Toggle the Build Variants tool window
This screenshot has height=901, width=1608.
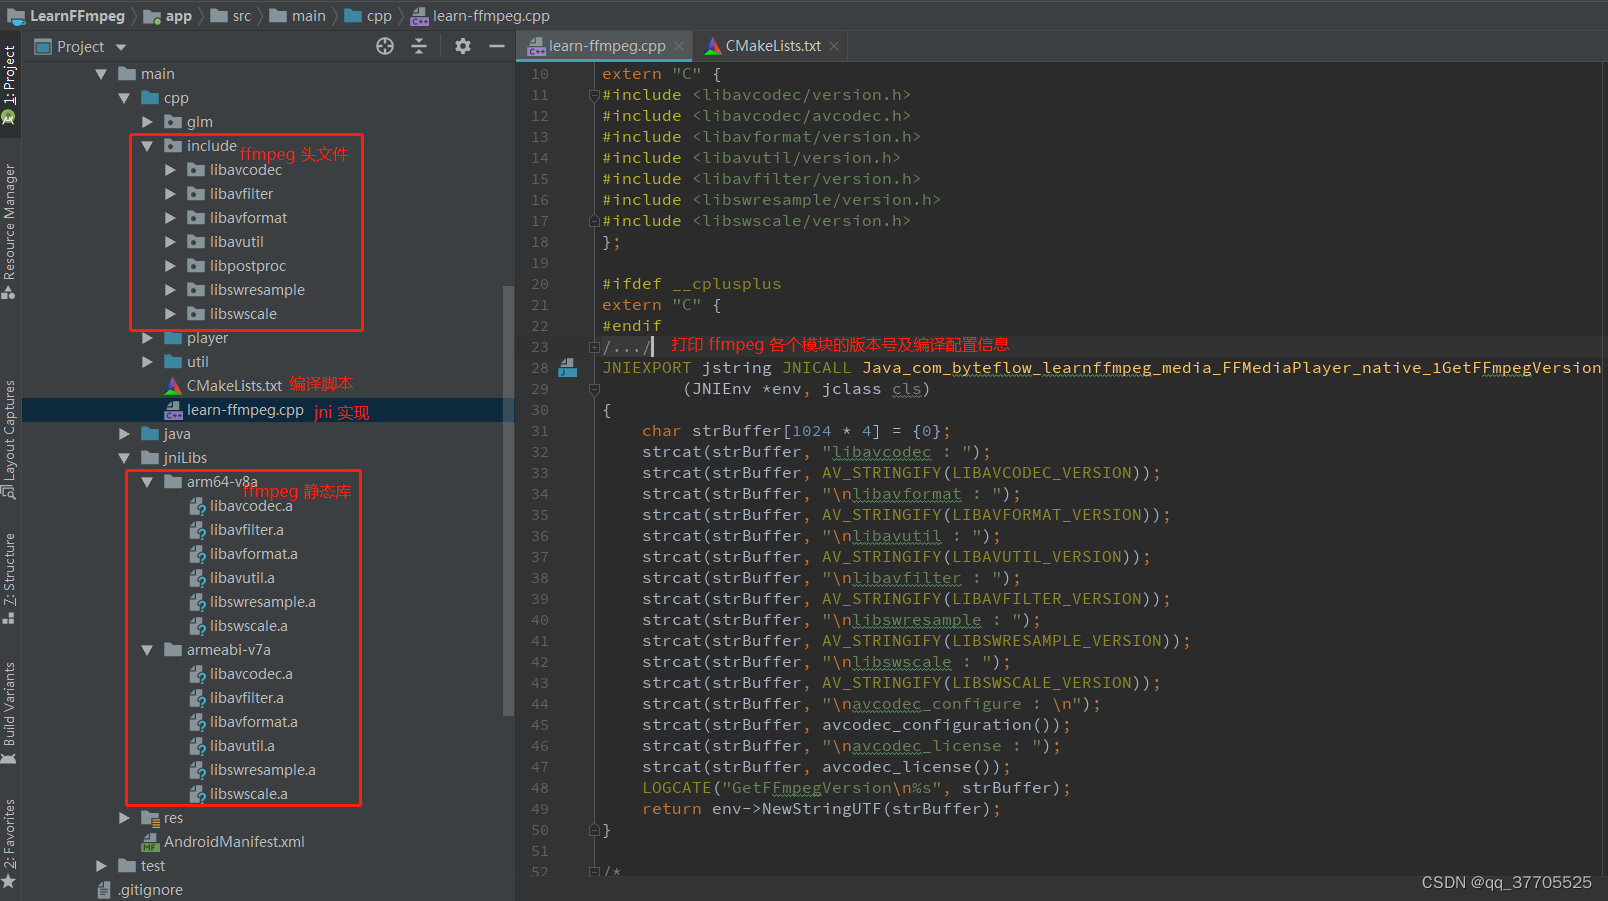point(9,707)
